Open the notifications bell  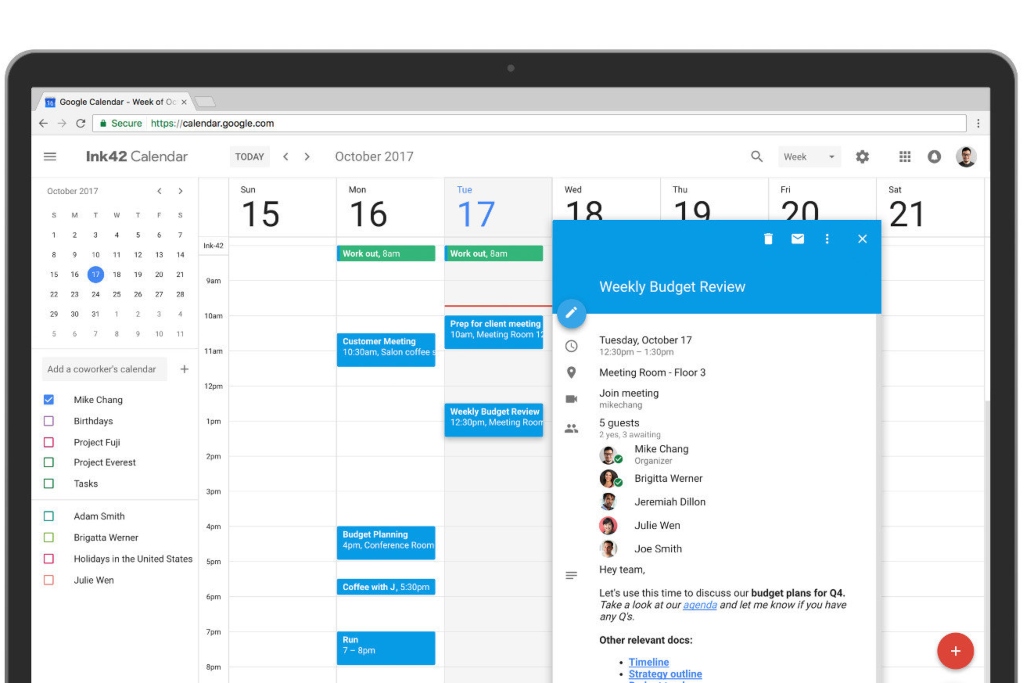(x=935, y=157)
